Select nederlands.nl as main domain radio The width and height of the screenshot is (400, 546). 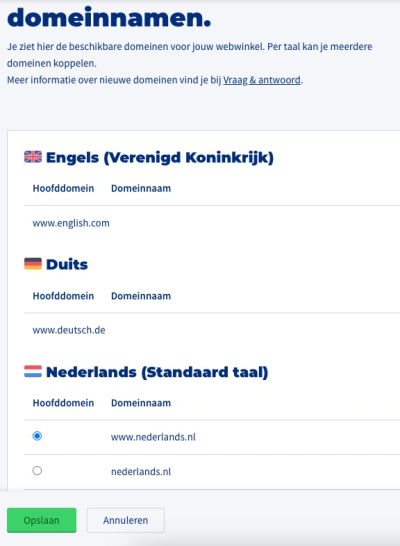point(37,471)
